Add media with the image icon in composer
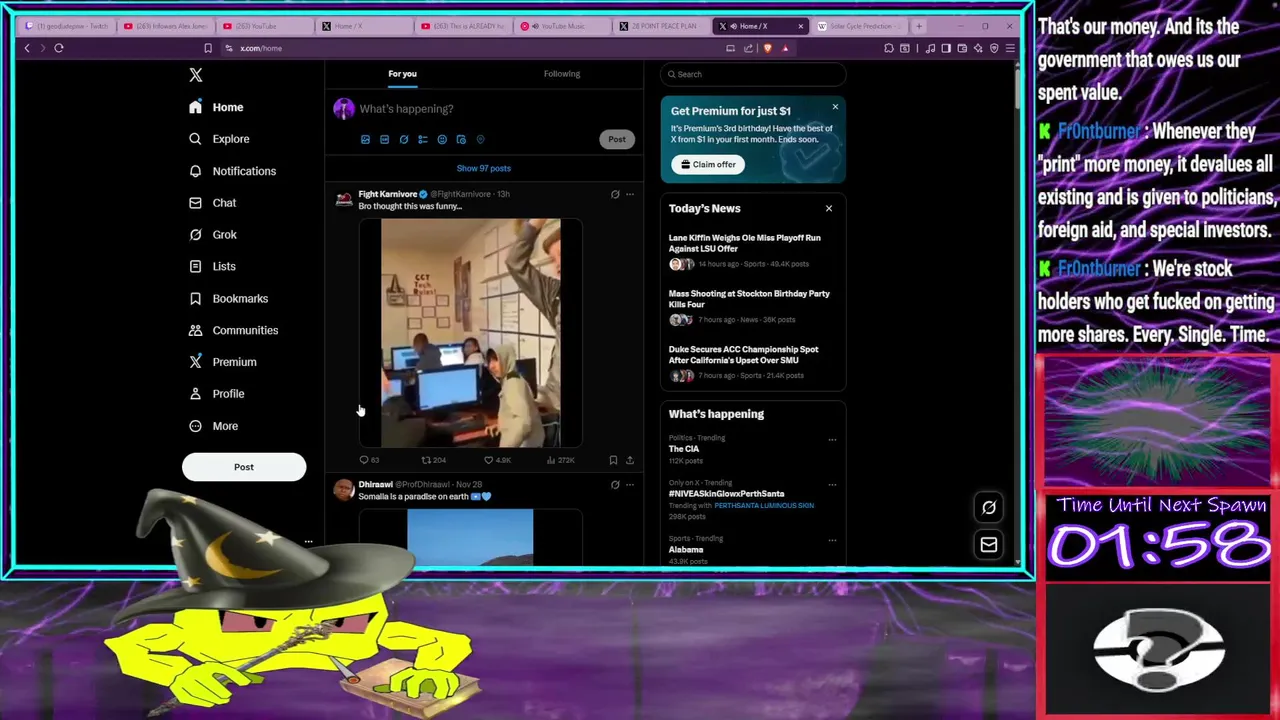The height and width of the screenshot is (720, 1280). pos(365,140)
